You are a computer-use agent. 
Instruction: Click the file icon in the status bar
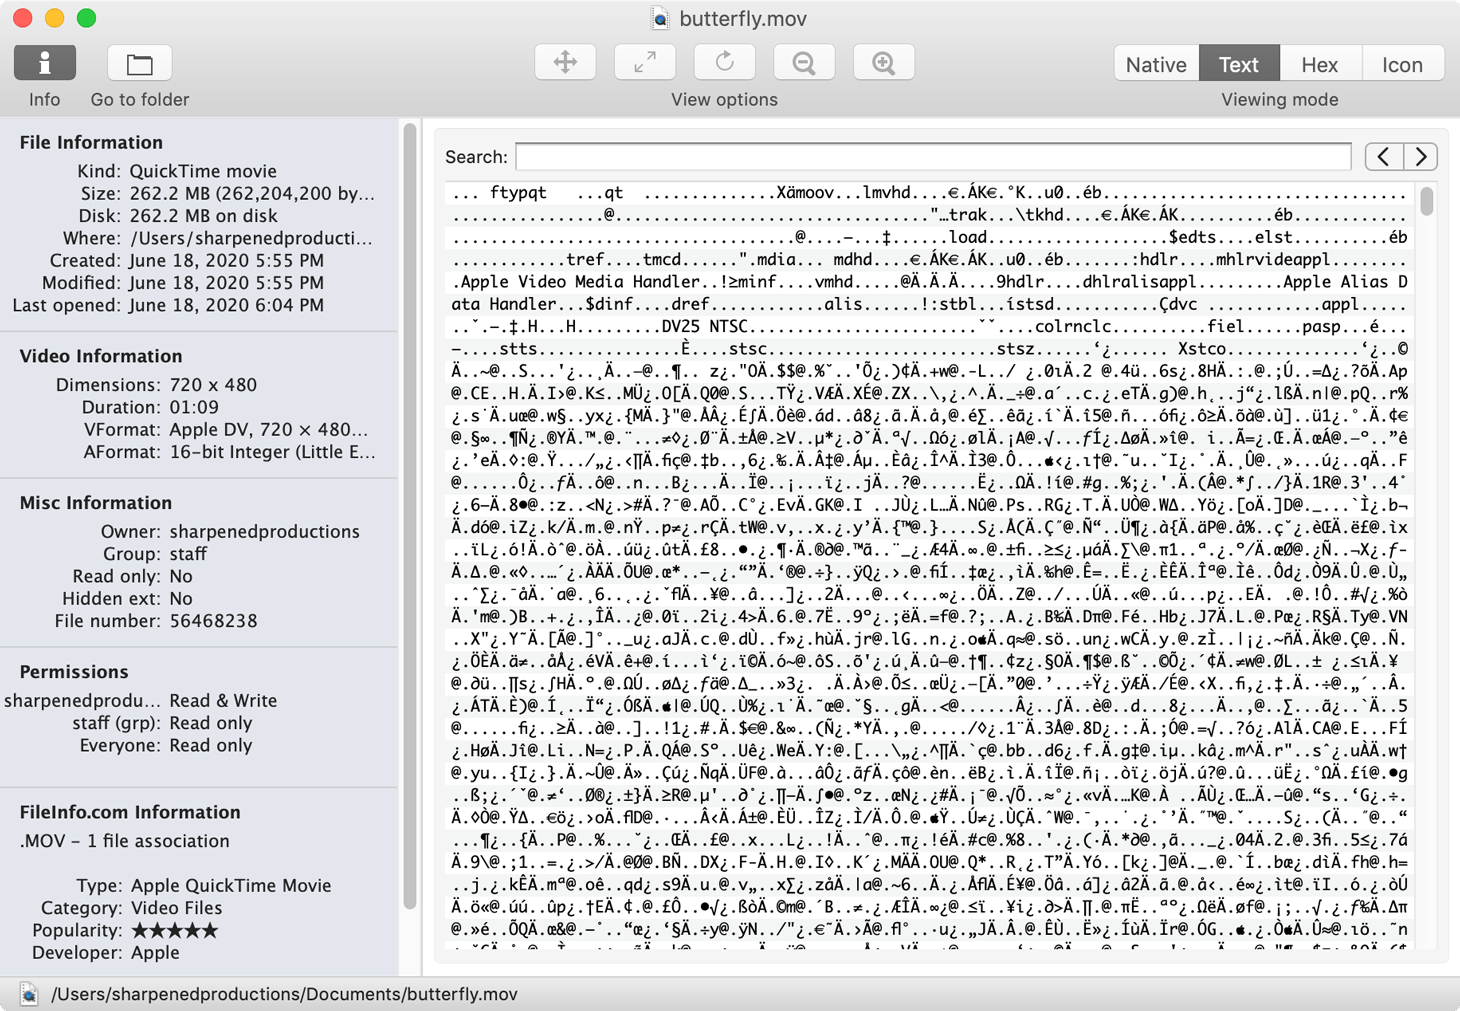pyautogui.click(x=30, y=994)
